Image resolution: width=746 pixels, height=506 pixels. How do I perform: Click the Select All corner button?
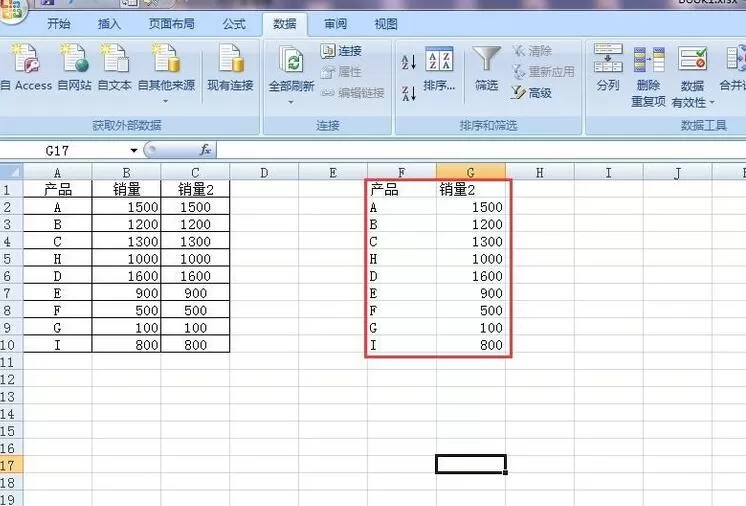click(x=11, y=172)
